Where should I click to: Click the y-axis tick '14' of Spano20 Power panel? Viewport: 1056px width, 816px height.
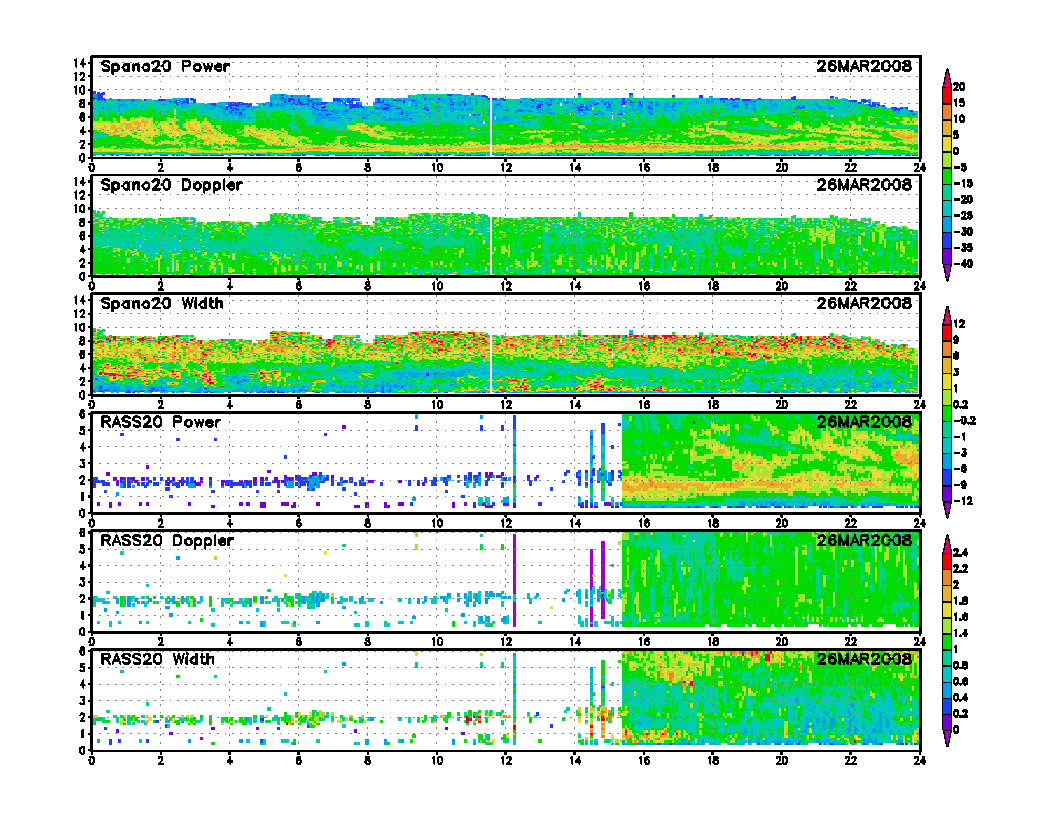pyautogui.click(x=80, y=63)
